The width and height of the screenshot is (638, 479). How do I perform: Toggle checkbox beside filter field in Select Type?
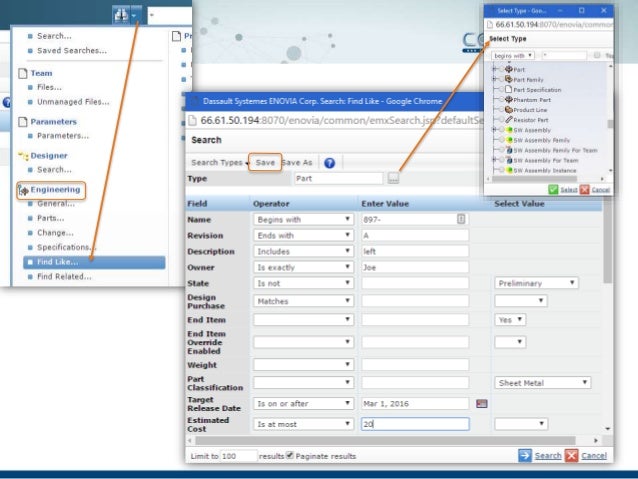click(596, 55)
